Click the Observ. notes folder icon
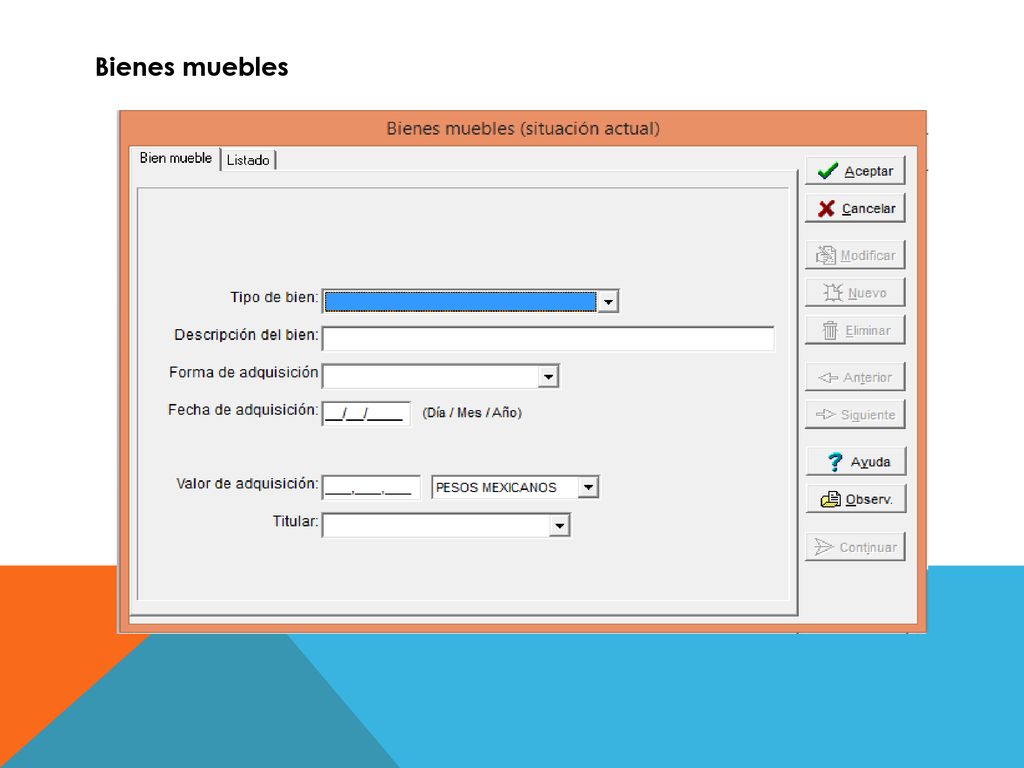Viewport: 1024px width, 768px height. [831, 500]
